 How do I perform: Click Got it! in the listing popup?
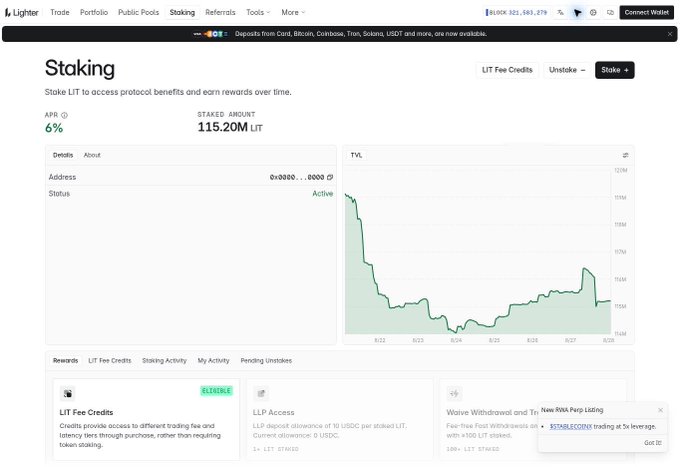[653, 443]
